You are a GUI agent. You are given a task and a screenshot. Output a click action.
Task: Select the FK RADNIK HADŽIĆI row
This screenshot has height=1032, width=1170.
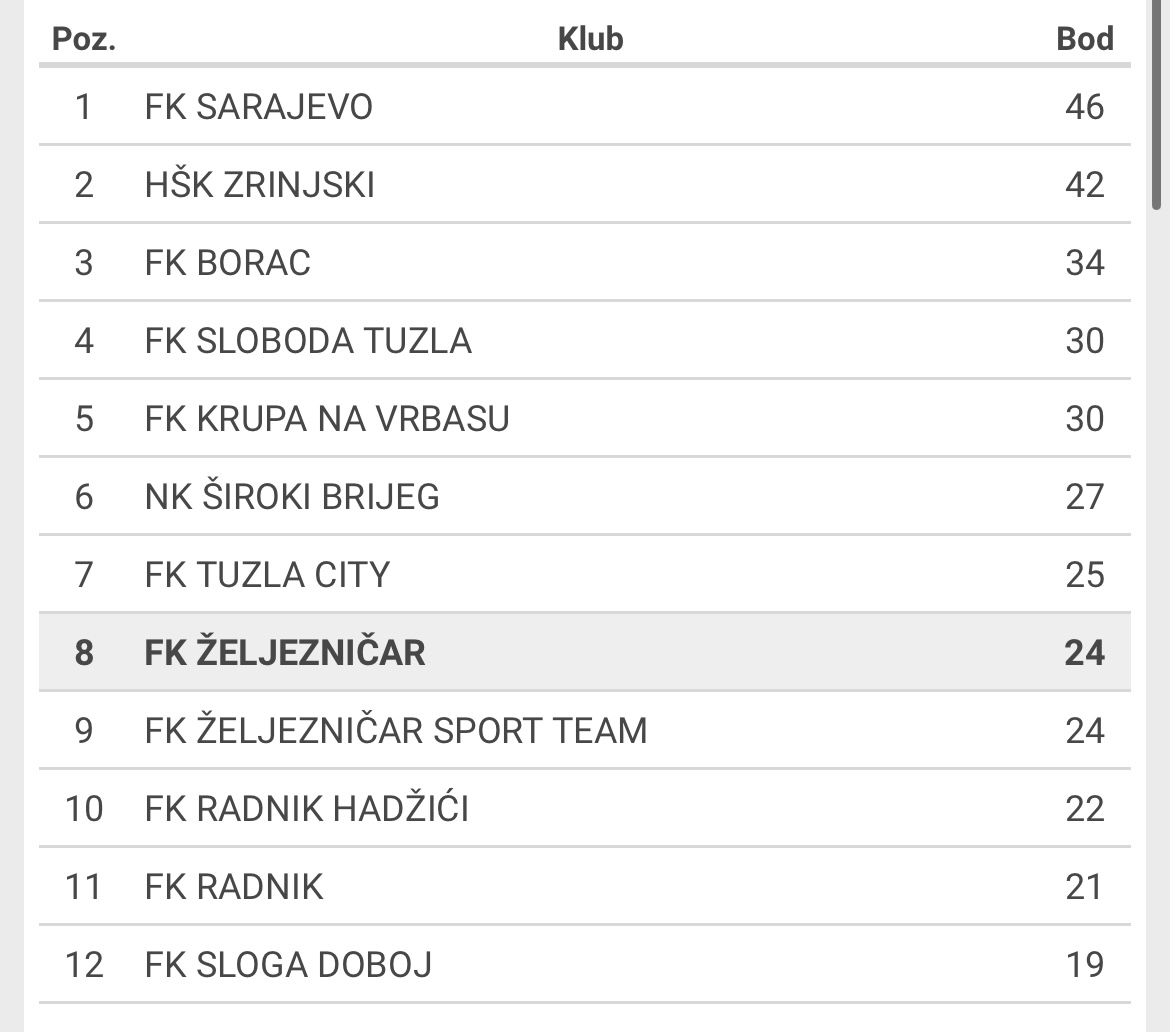coord(584,809)
